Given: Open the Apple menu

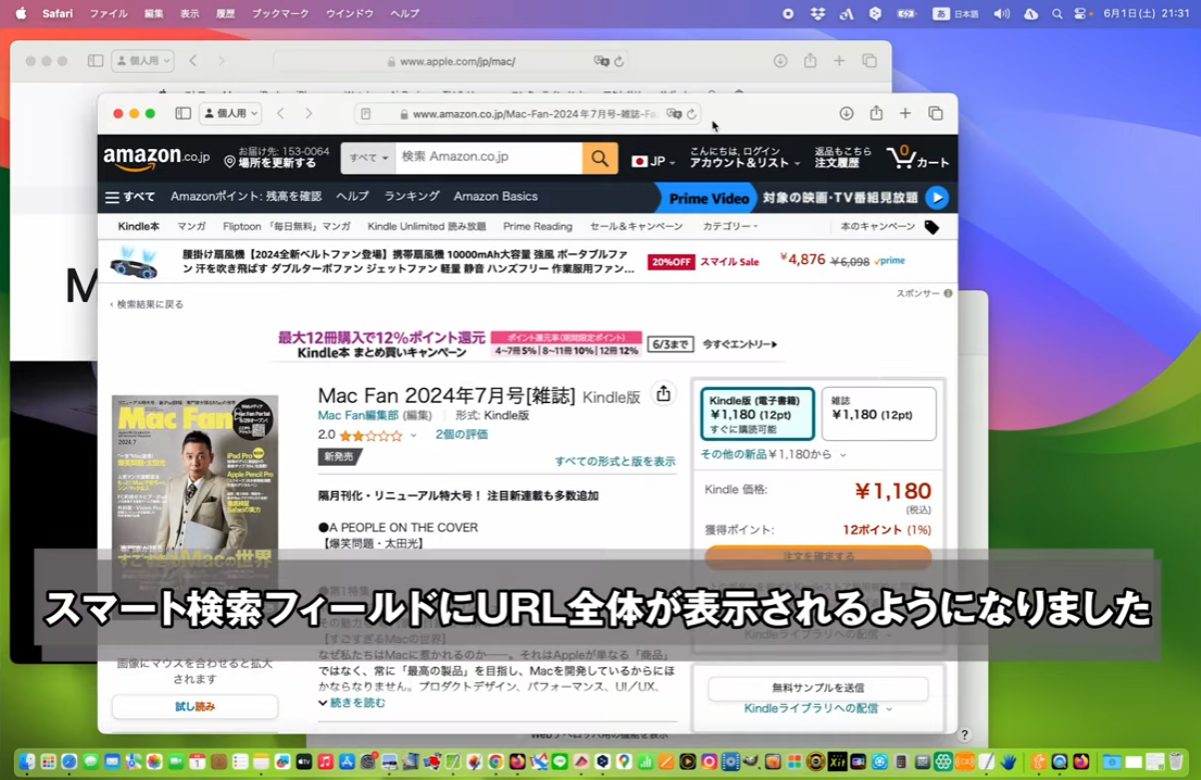Looking at the screenshot, I should click(x=20, y=13).
